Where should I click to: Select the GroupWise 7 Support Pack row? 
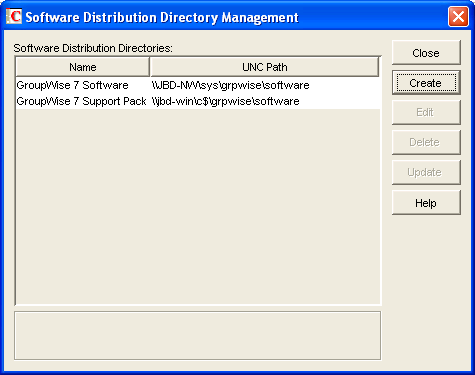click(198, 101)
